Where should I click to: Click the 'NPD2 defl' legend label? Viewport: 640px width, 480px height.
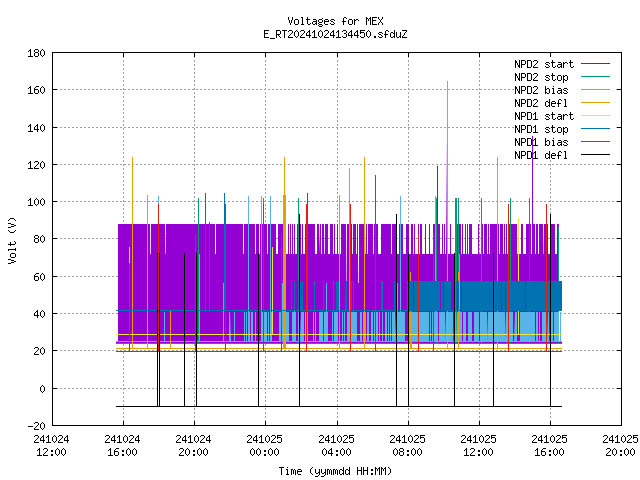tap(541, 103)
